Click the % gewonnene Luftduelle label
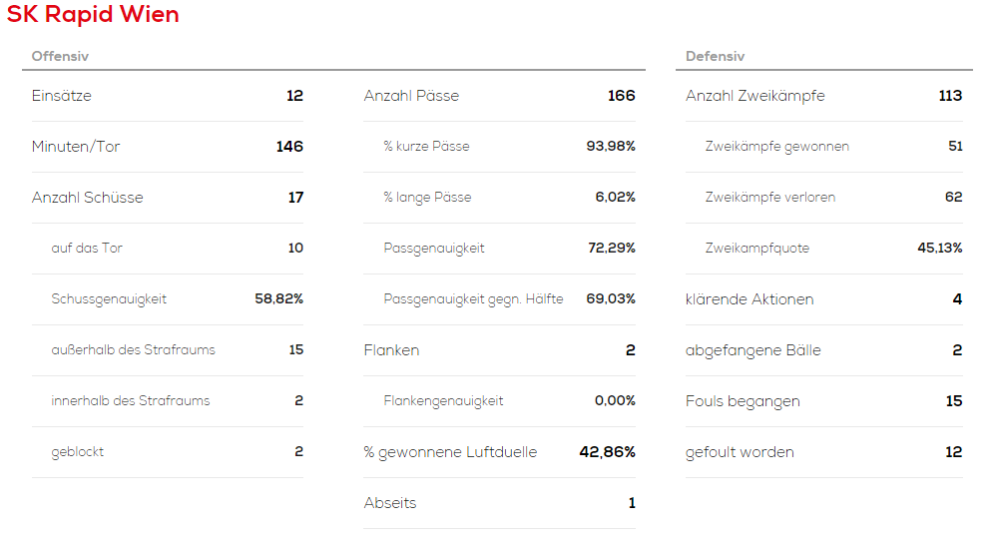Image resolution: width=1000 pixels, height=546 pixels. (450, 452)
